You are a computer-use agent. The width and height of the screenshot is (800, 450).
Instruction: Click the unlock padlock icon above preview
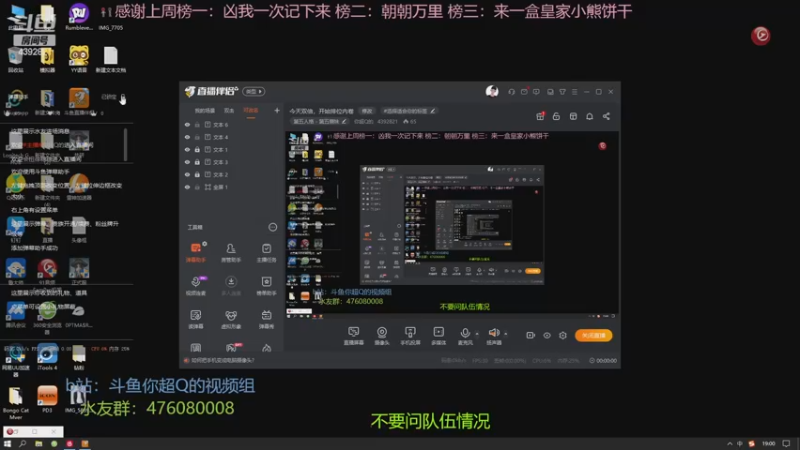(556, 116)
